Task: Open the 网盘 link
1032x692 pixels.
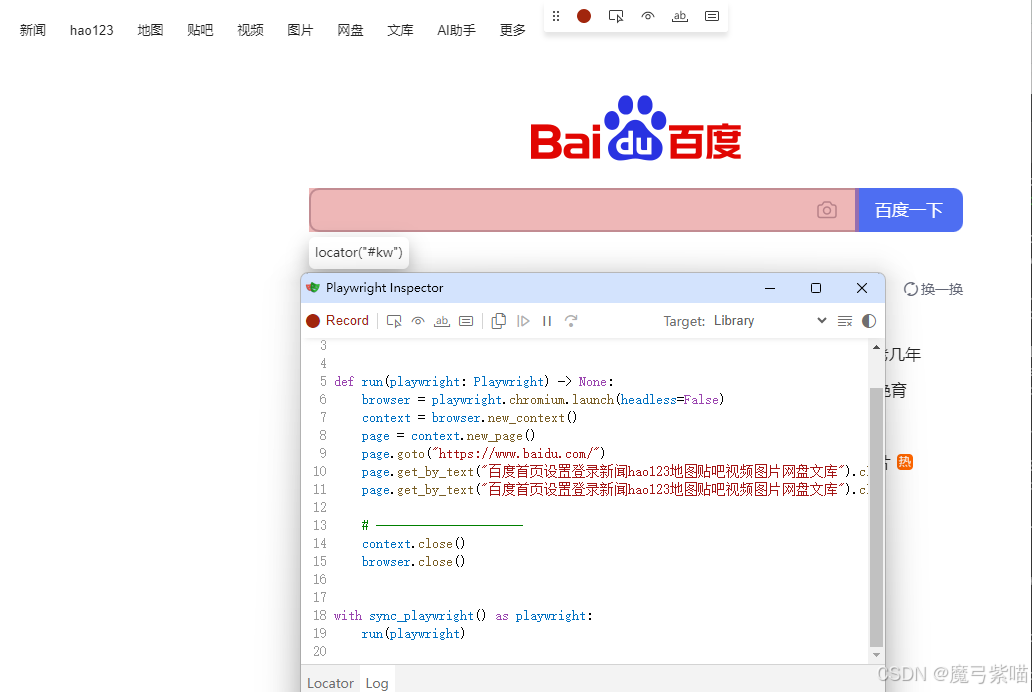Action: pyautogui.click(x=350, y=30)
